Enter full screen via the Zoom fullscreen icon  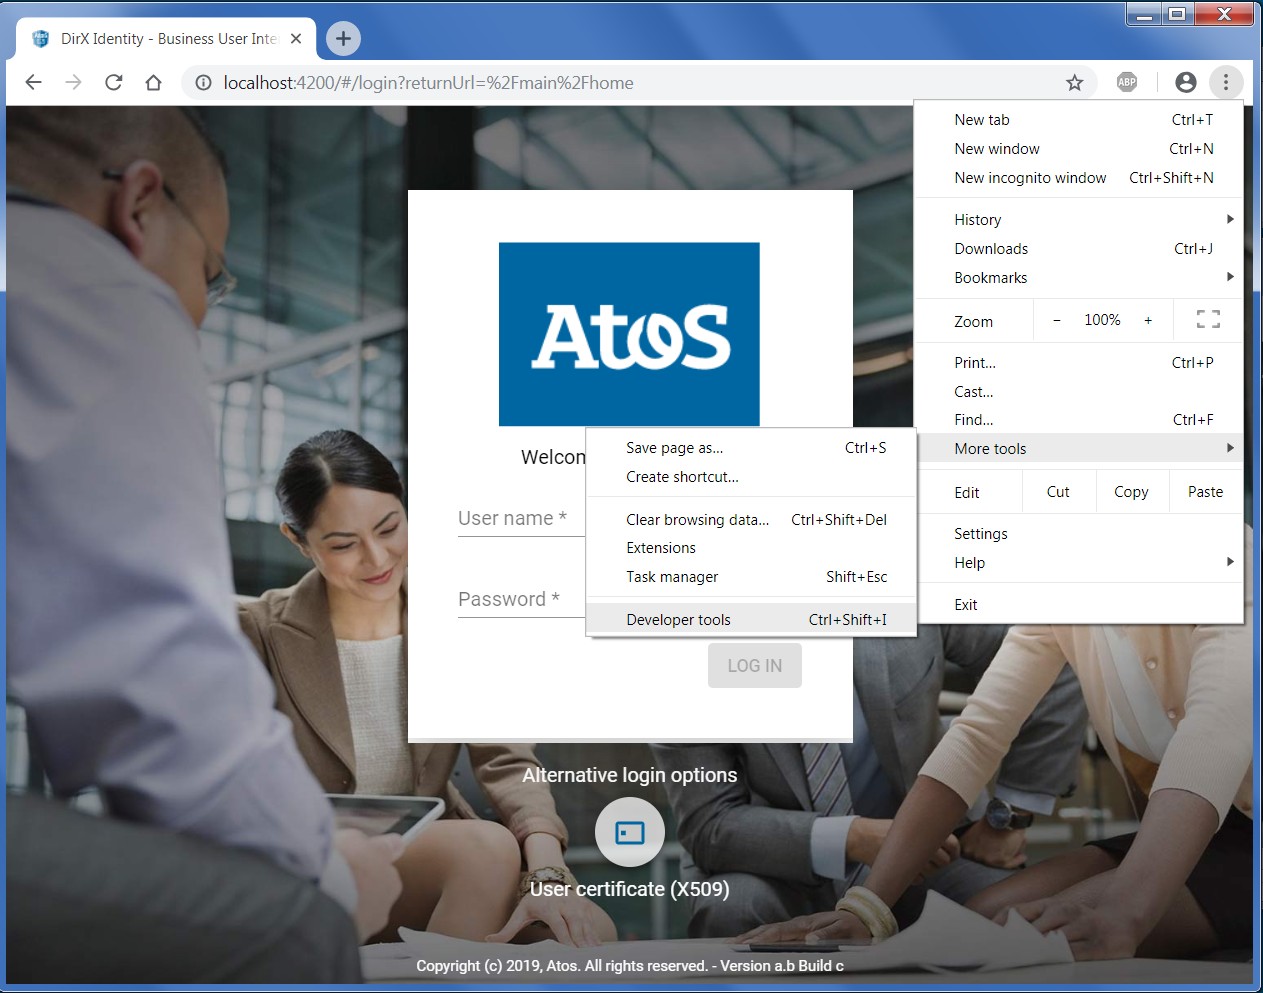pyautogui.click(x=1208, y=319)
